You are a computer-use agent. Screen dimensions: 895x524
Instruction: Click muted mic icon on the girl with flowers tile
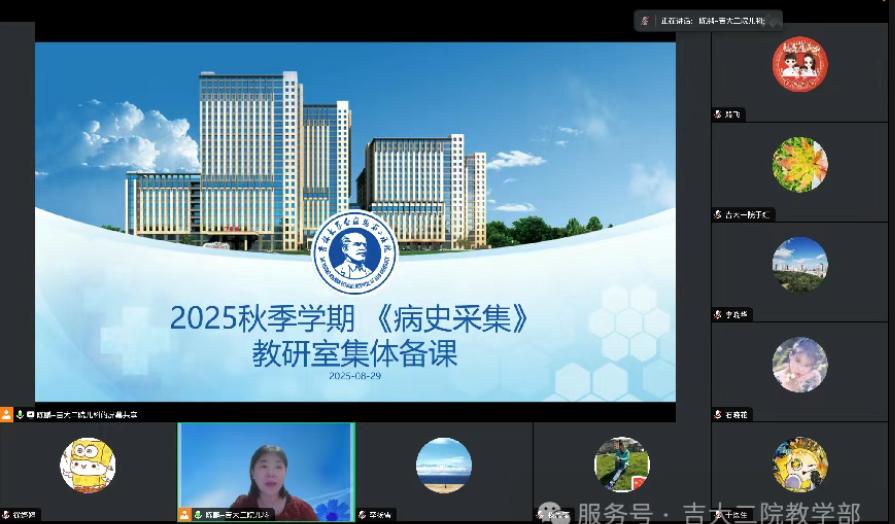point(717,415)
